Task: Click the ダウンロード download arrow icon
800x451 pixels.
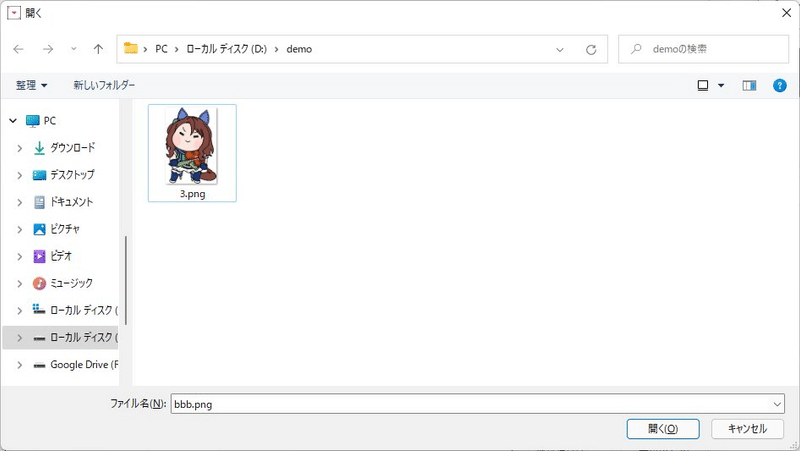Action: click(39, 148)
